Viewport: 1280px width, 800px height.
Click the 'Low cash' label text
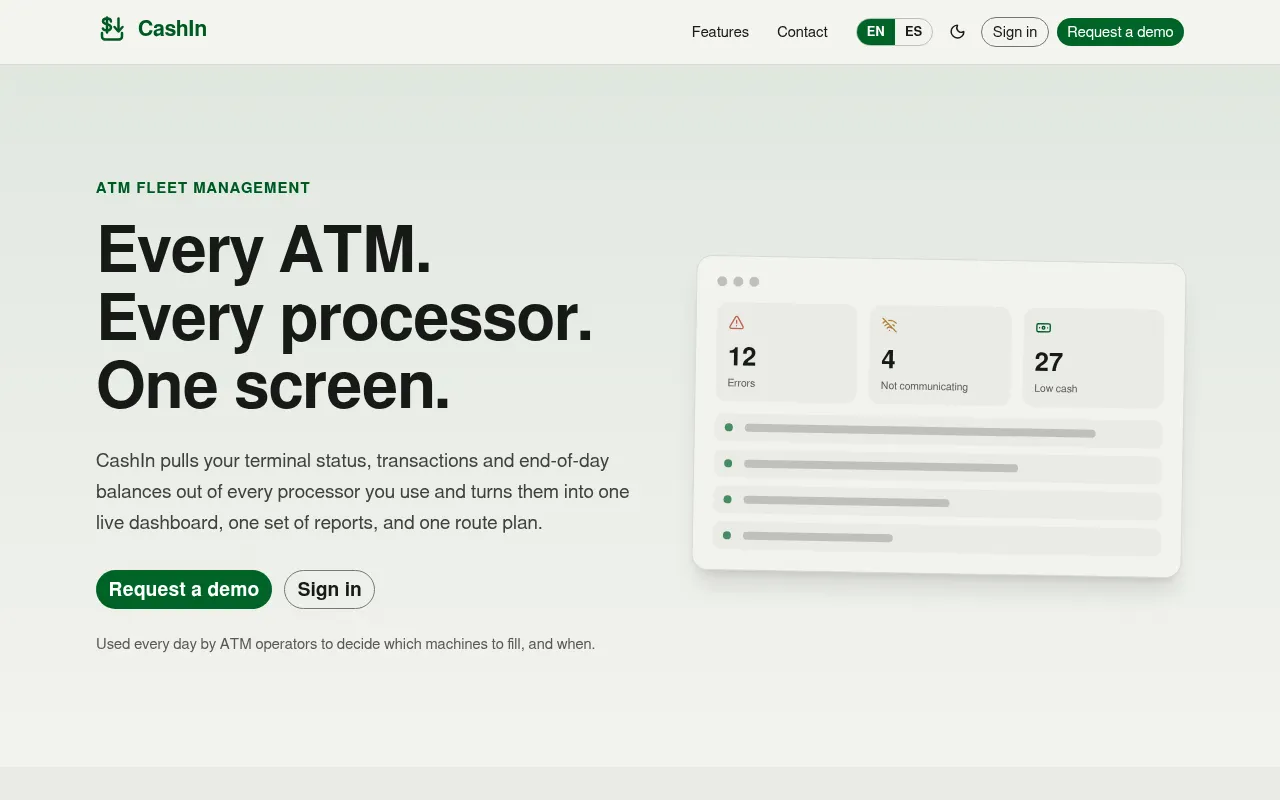[1056, 388]
